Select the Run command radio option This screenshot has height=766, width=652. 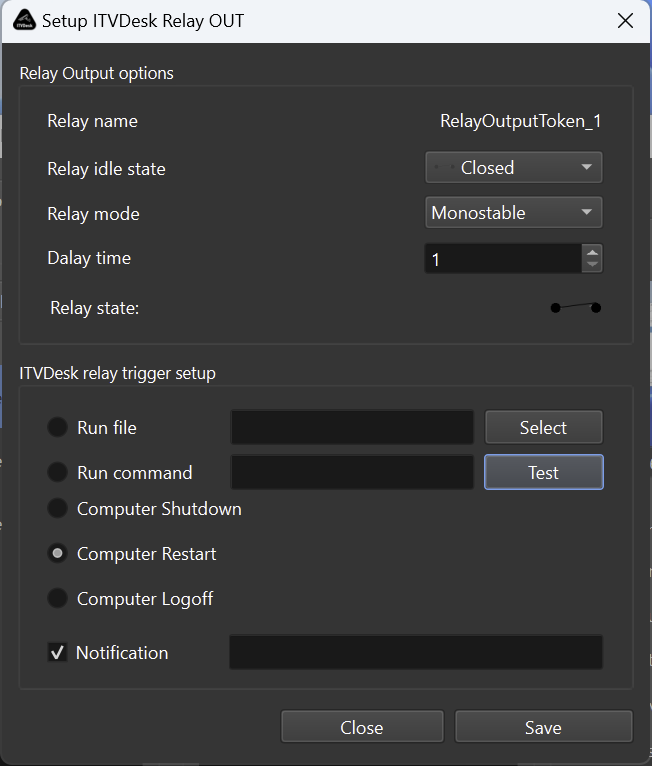click(x=59, y=472)
